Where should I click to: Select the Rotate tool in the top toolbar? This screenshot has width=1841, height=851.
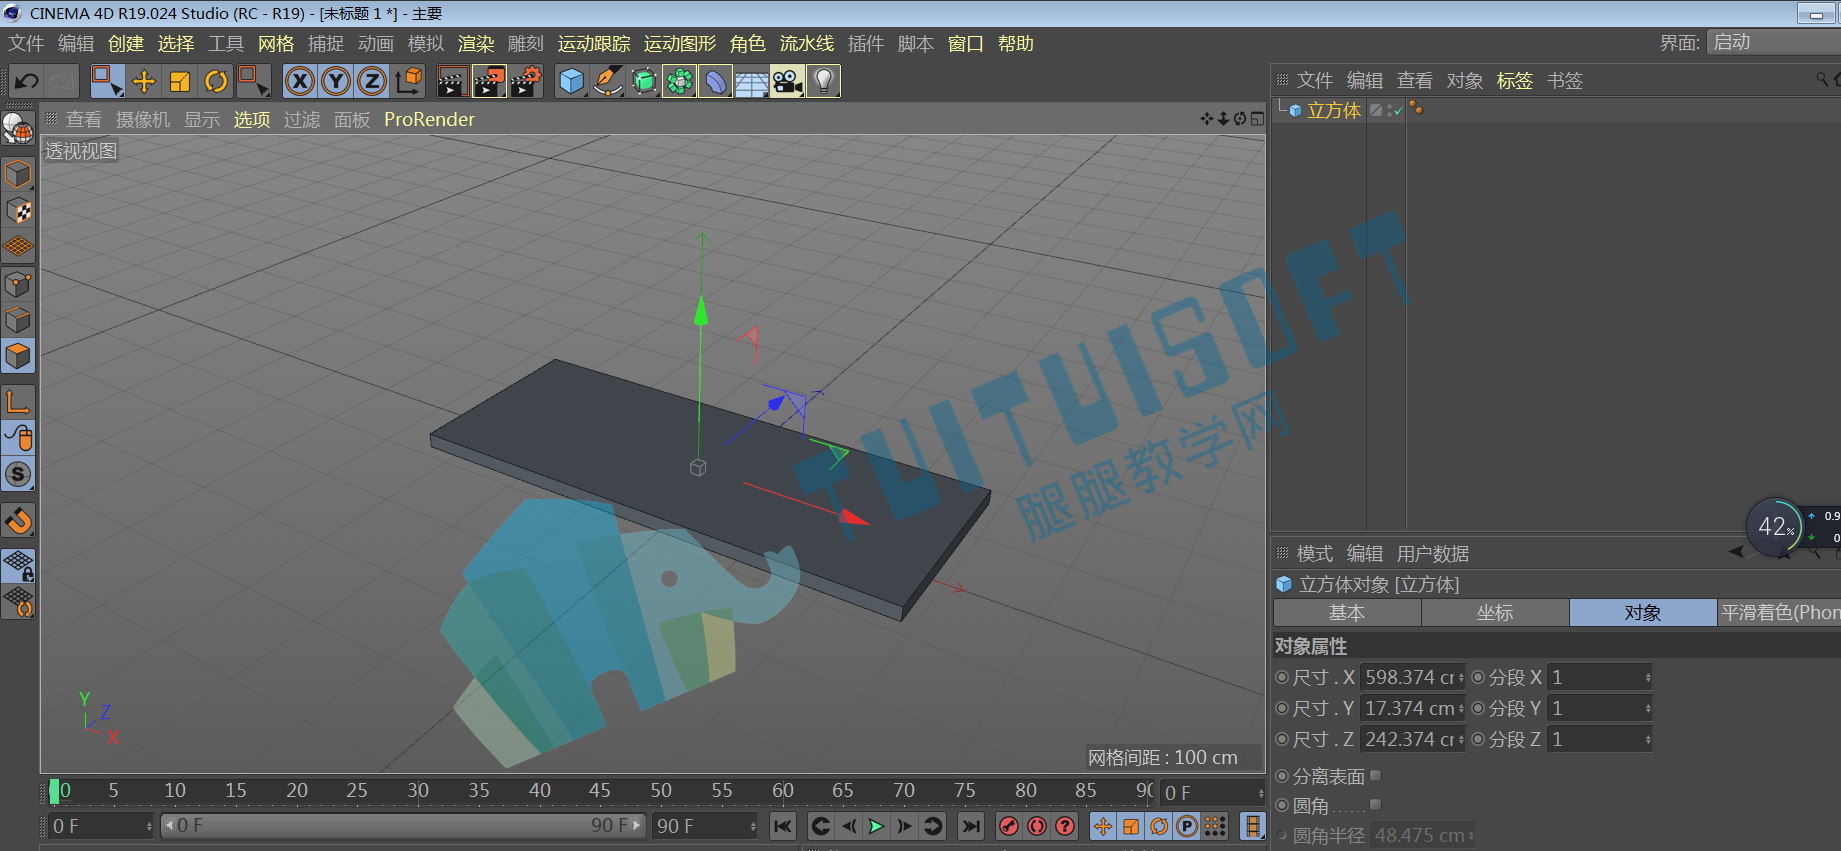[216, 81]
